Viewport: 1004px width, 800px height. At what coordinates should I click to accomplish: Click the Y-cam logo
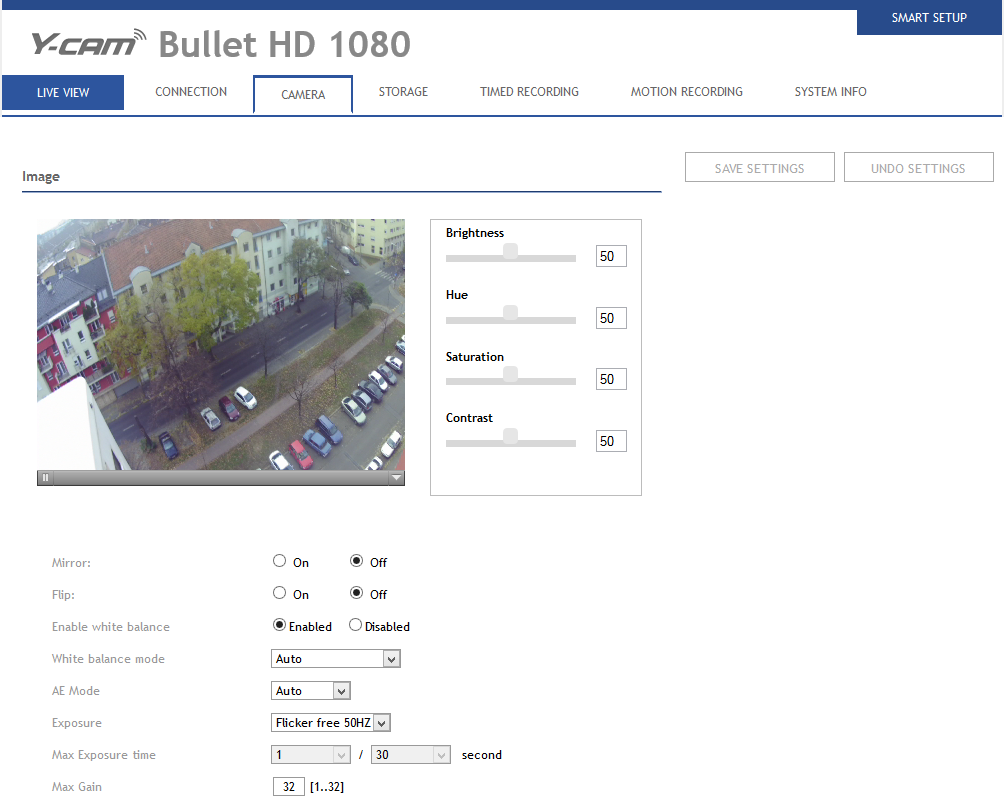[x=88, y=43]
